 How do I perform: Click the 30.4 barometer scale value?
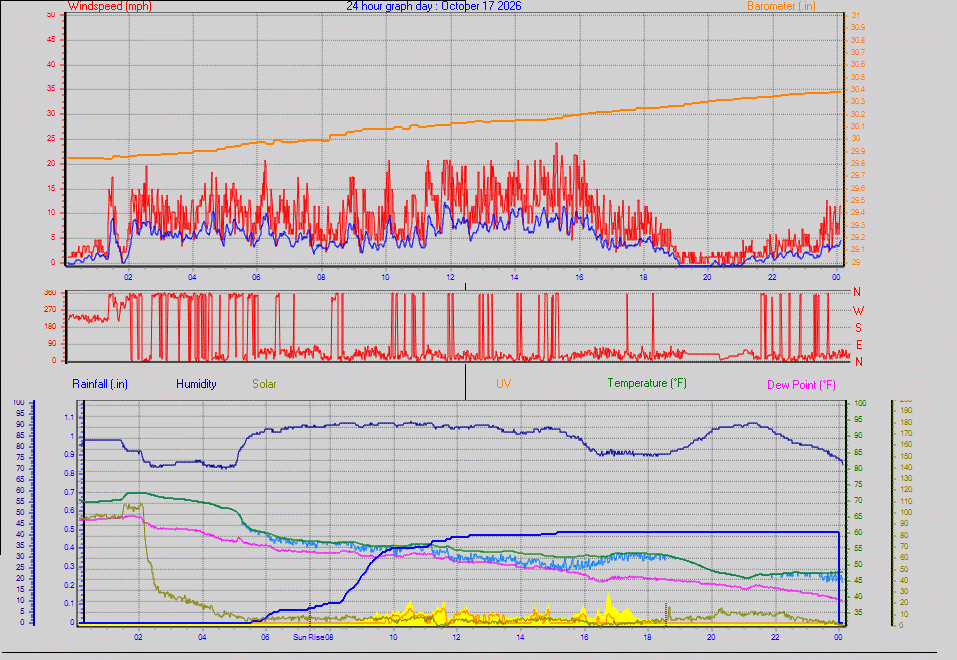(858, 89)
